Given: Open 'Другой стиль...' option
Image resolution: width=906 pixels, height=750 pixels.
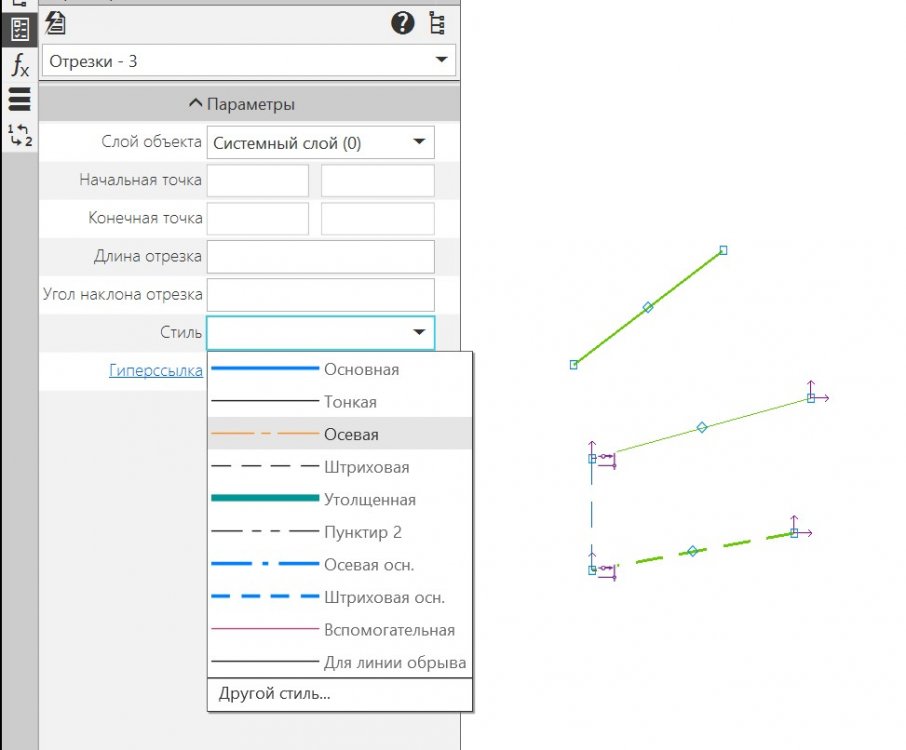Looking at the screenshot, I should [340, 693].
